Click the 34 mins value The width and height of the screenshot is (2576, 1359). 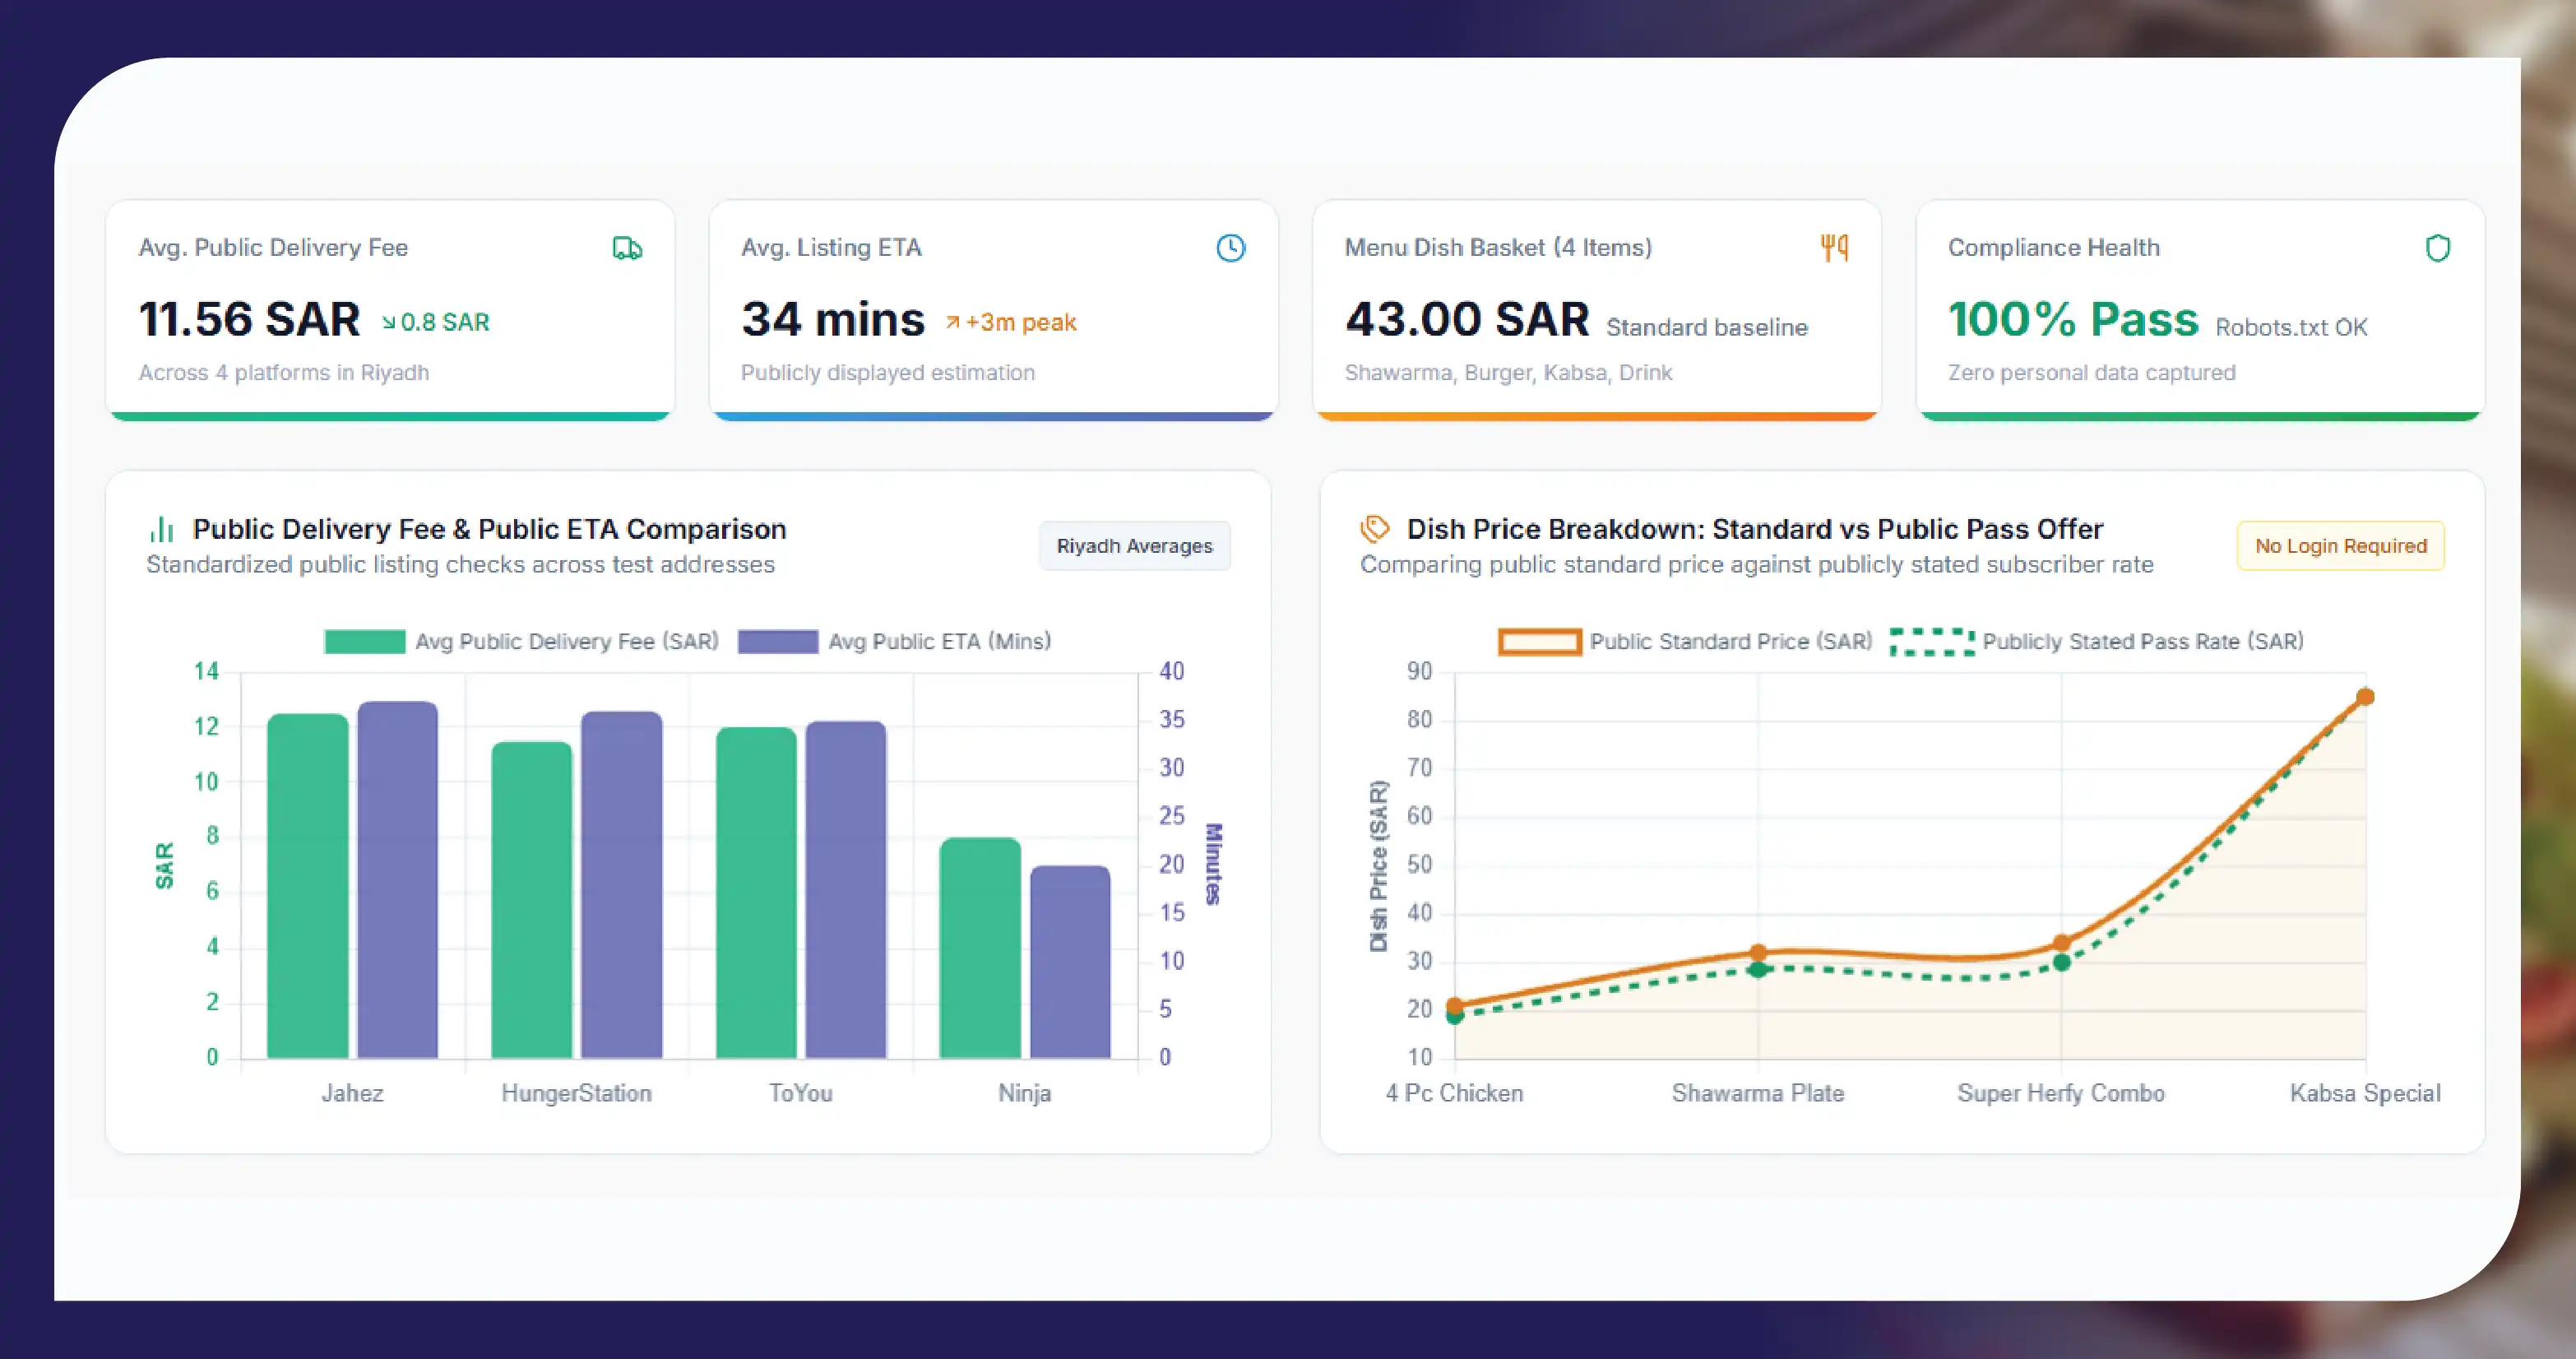point(833,319)
